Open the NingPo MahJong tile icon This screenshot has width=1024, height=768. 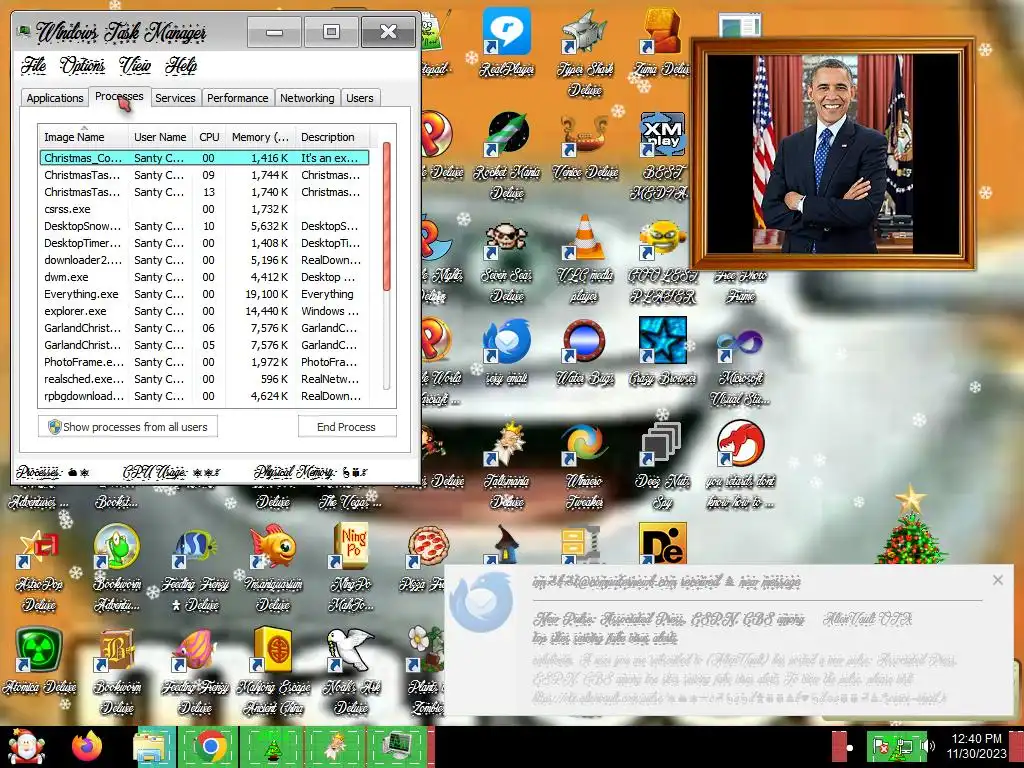[351, 567]
